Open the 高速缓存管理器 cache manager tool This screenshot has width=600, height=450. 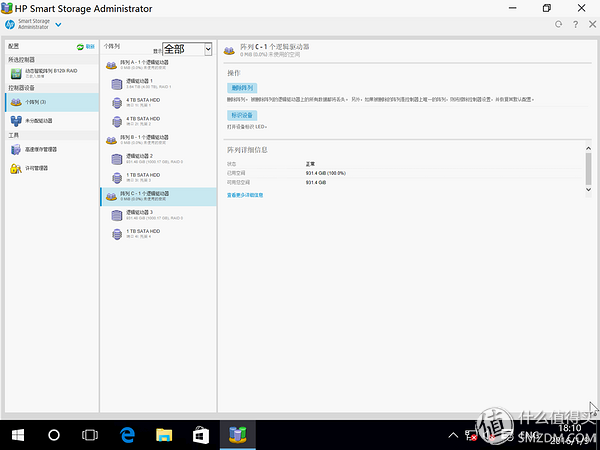click(52, 149)
